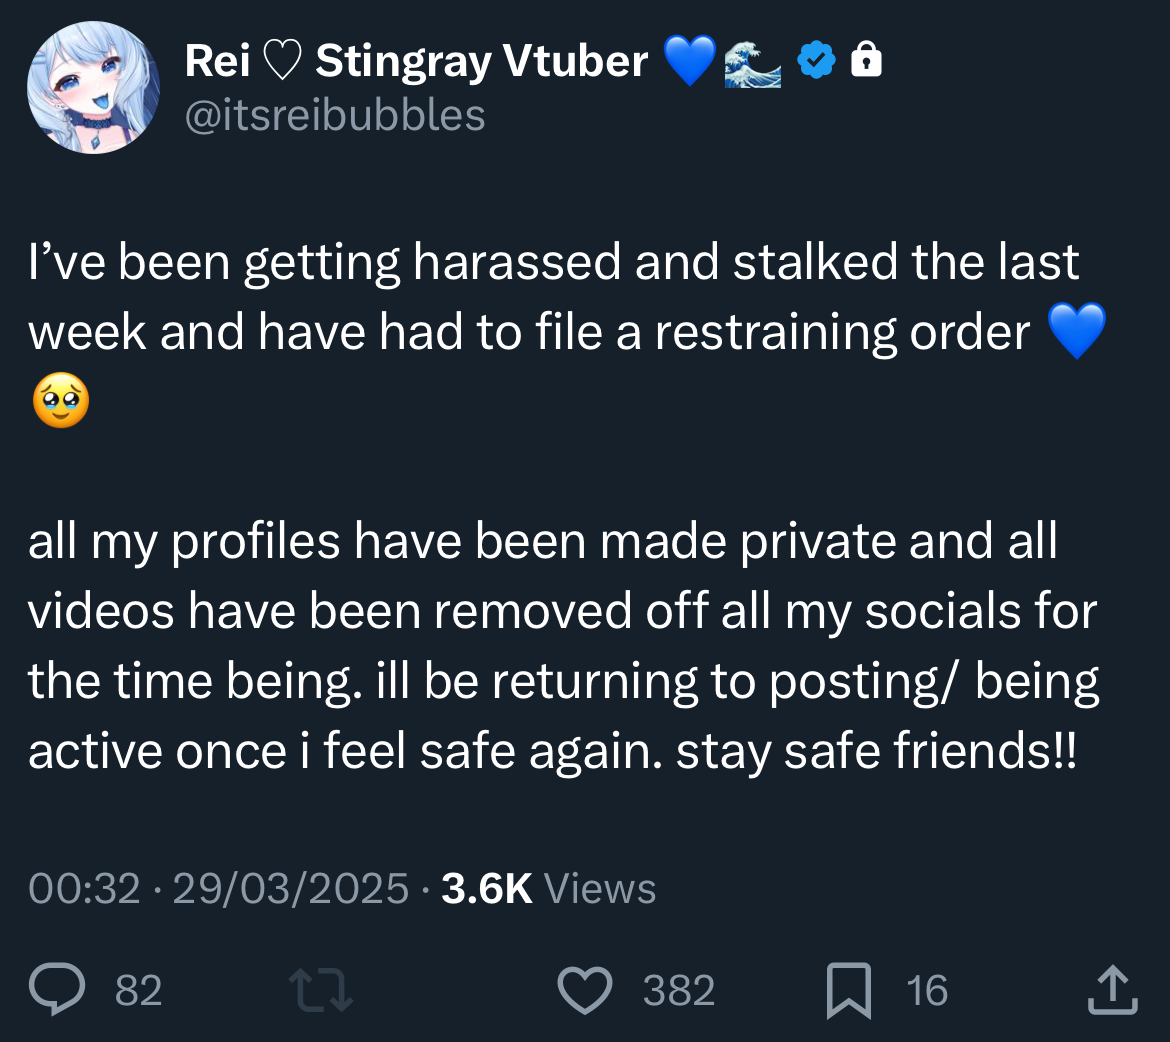This screenshot has width=1170, height=1042.
Task: Click the 3.6K Views count
Action: (548, 888)
